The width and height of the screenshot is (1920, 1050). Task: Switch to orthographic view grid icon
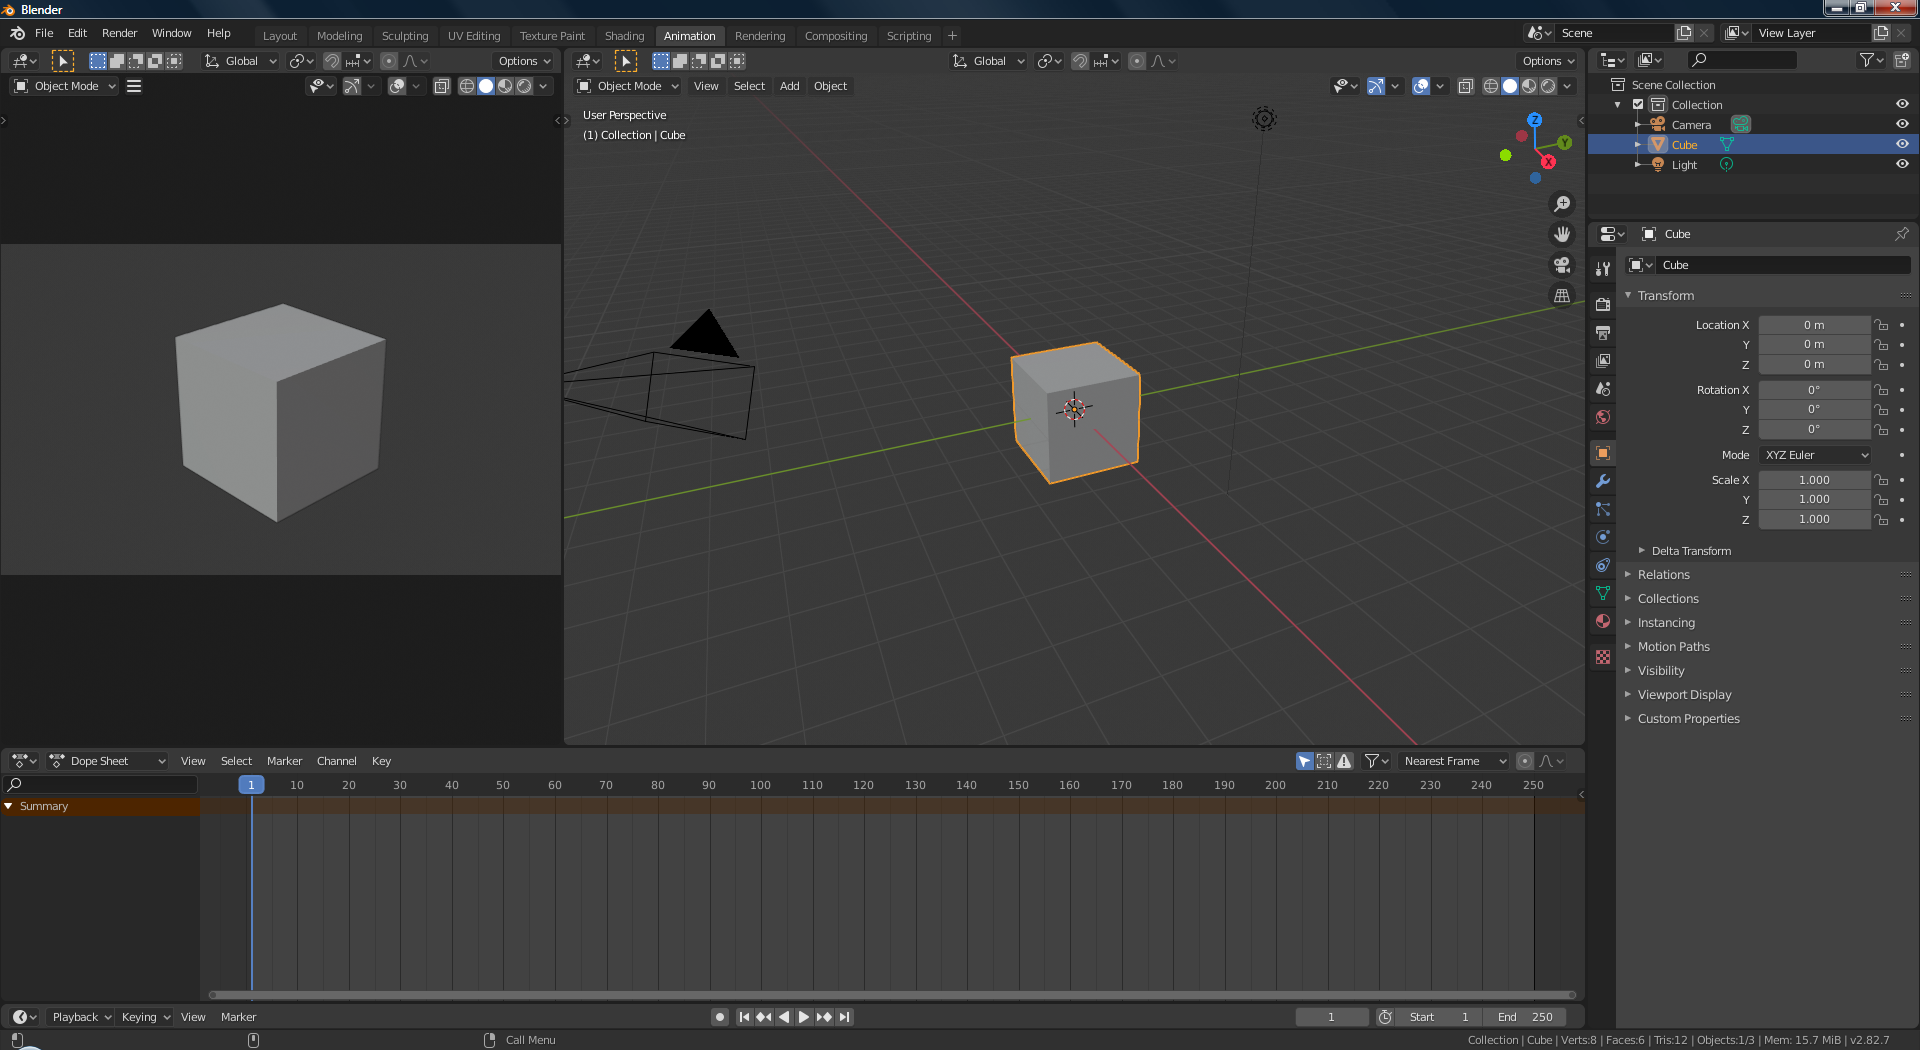(1561, 296)
